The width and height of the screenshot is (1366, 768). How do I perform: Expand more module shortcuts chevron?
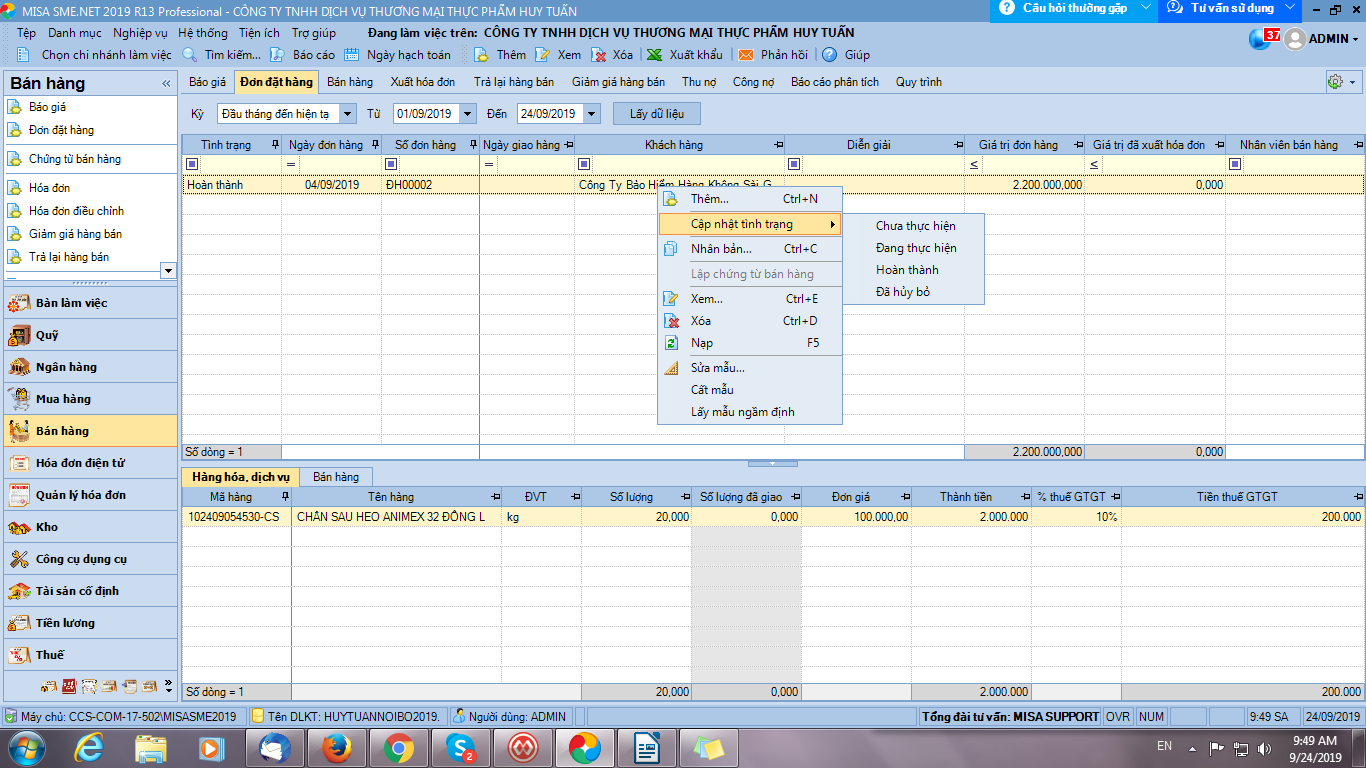tap(168, 687)
